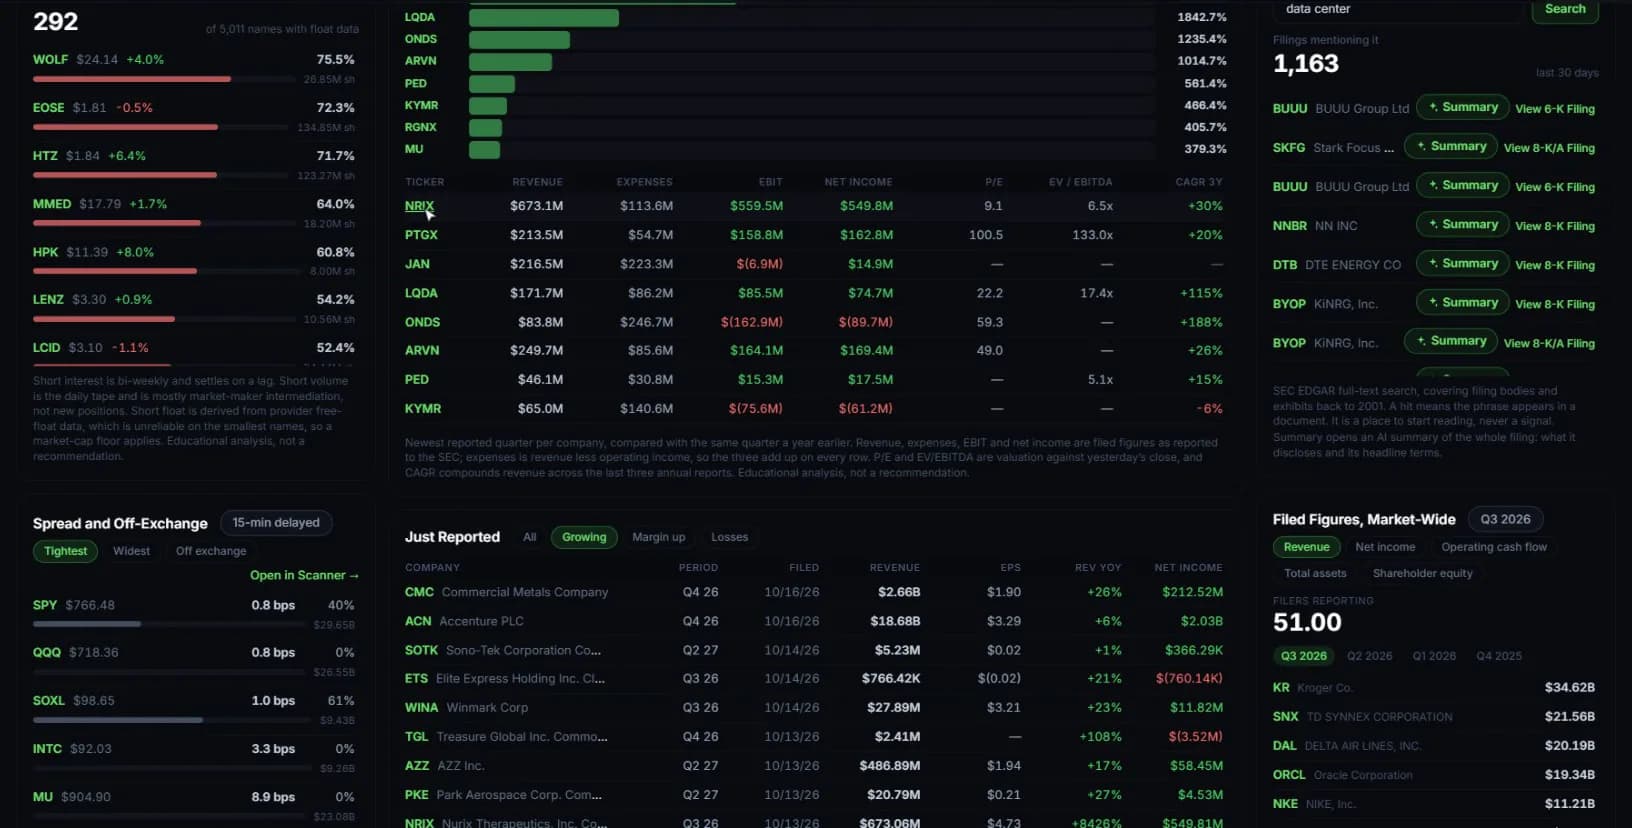
Task: Click ETS net income value $(760.14K)
Action: tap(1189, 679)
